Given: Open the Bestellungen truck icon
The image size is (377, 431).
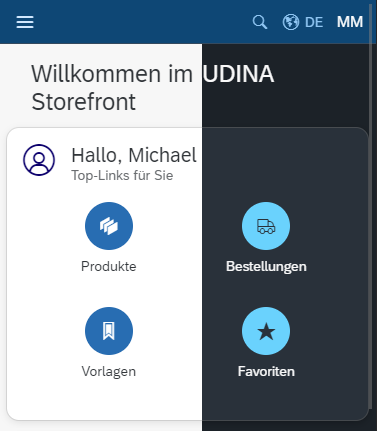Looking at the screenshot, I should point(266,226).
